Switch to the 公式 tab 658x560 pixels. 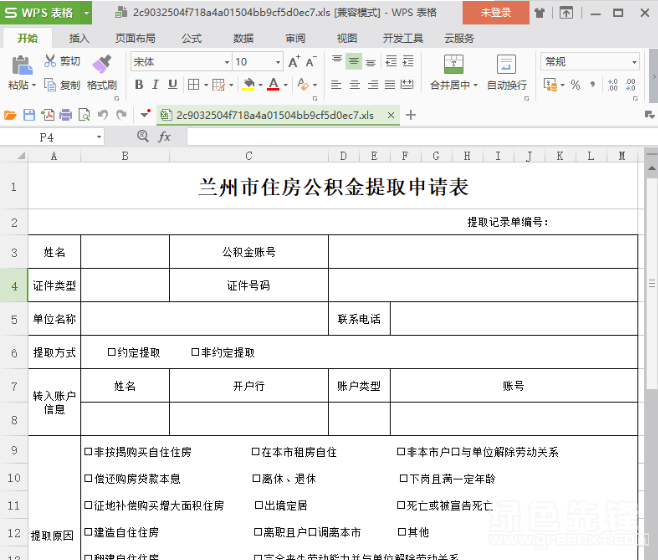coord(192,39)
